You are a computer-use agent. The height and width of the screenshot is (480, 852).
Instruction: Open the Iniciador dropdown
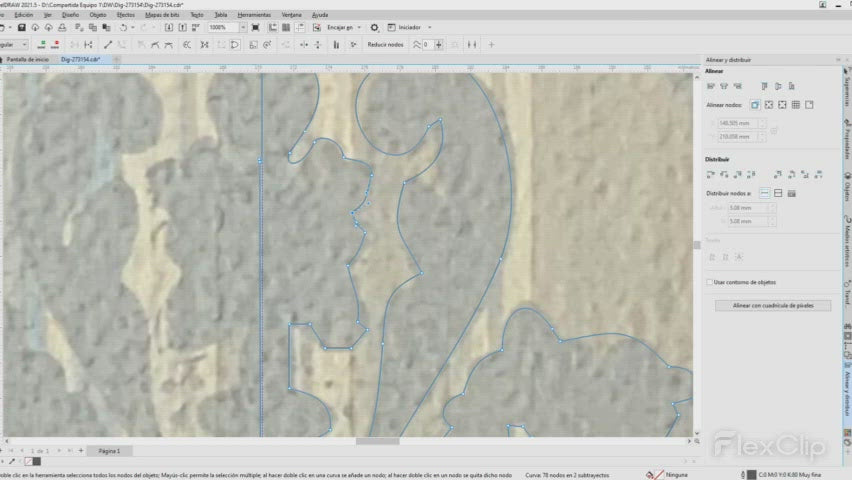430,28
